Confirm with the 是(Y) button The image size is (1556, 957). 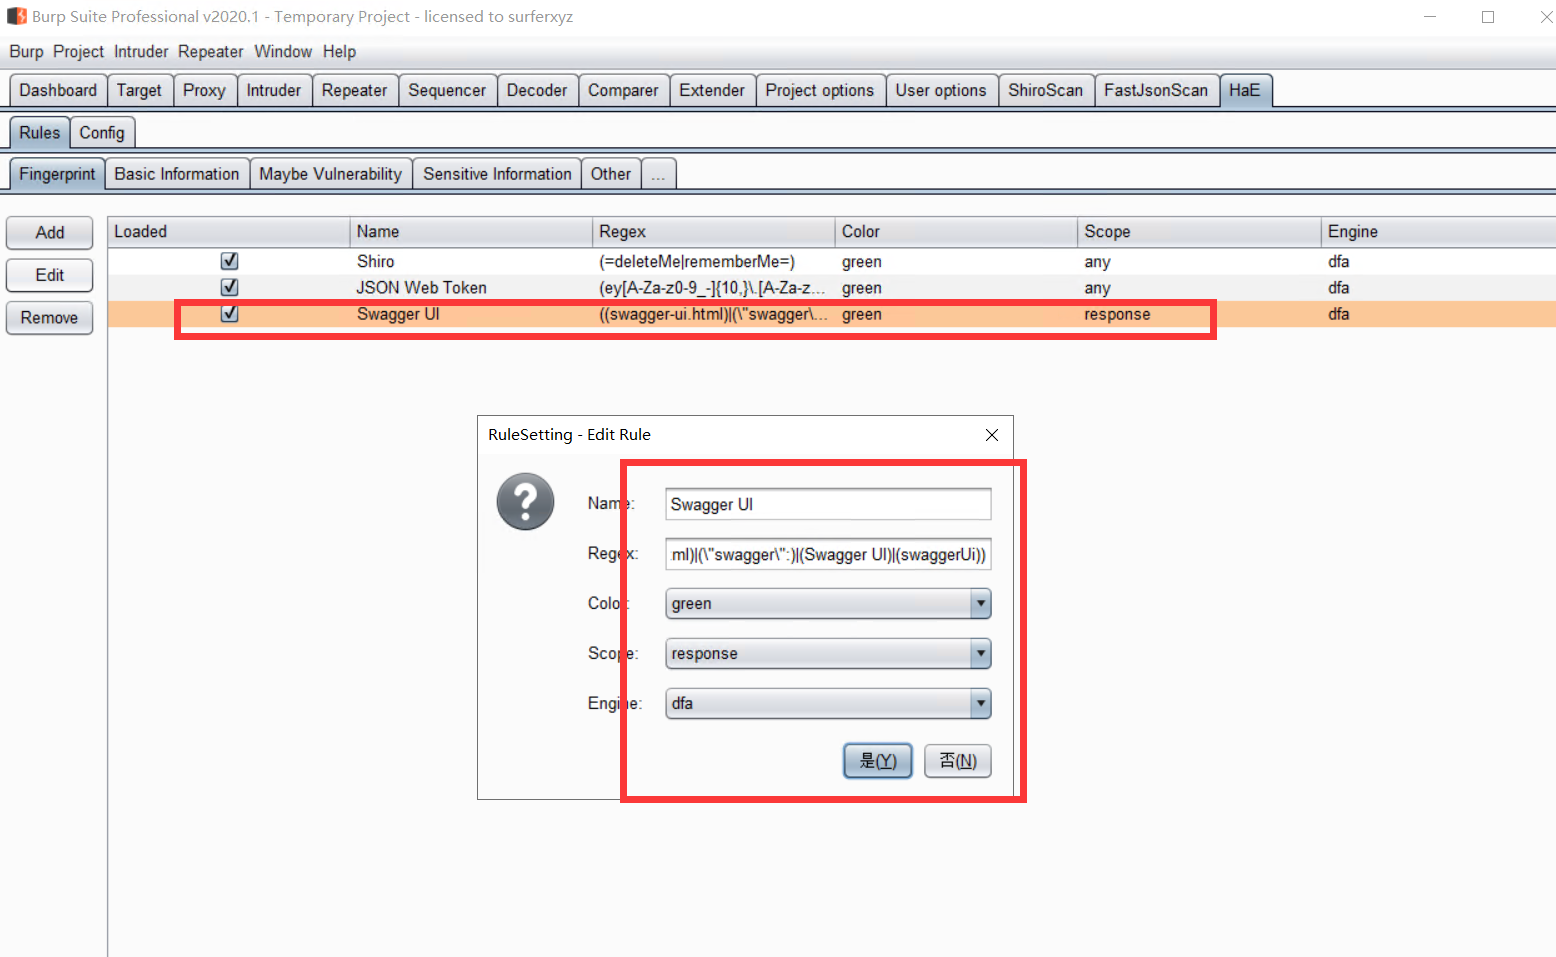[878, 761]
